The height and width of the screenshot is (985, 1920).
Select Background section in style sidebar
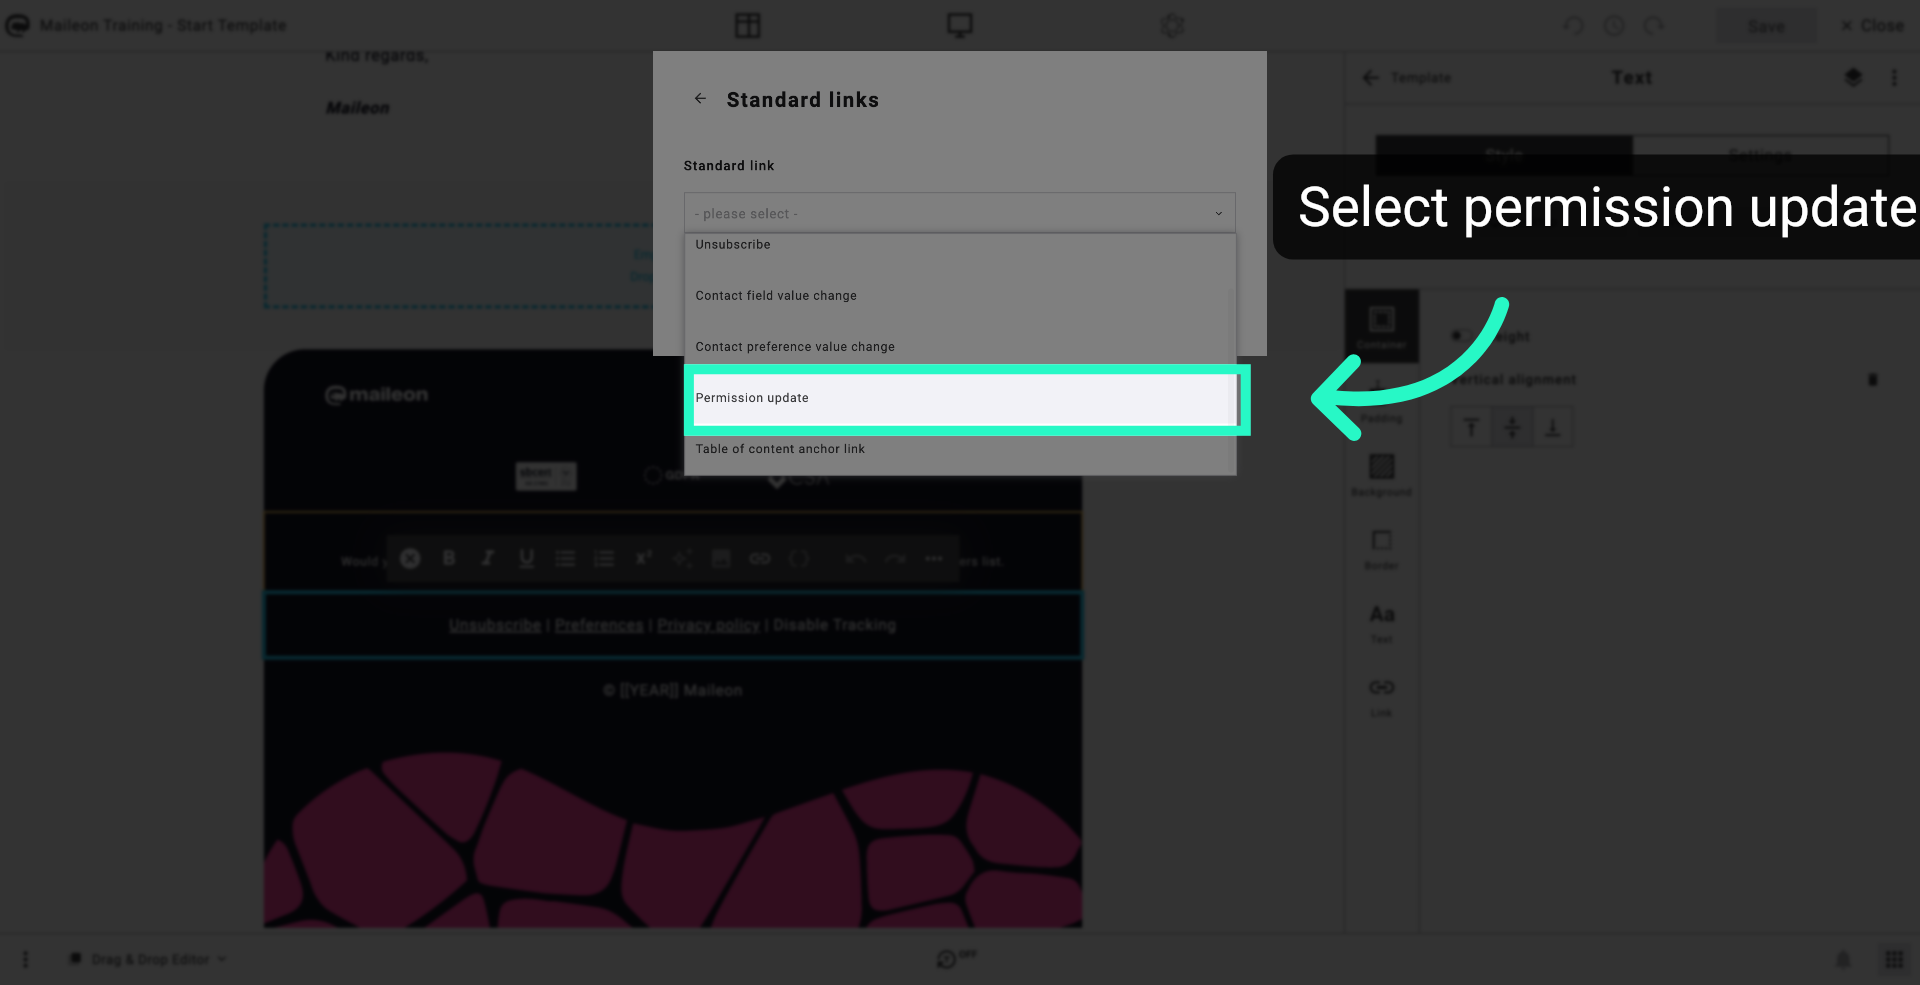click(1382, 474)
